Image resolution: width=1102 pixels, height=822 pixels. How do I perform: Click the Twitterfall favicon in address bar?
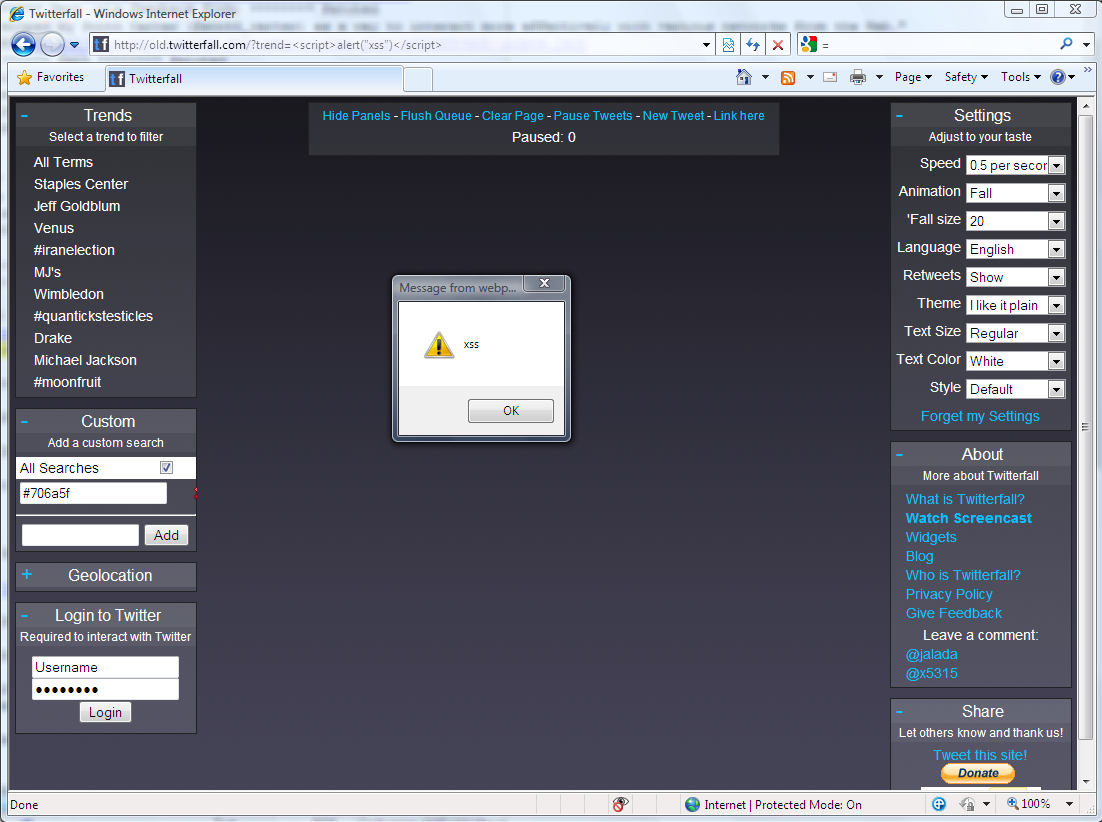[101, 44]
